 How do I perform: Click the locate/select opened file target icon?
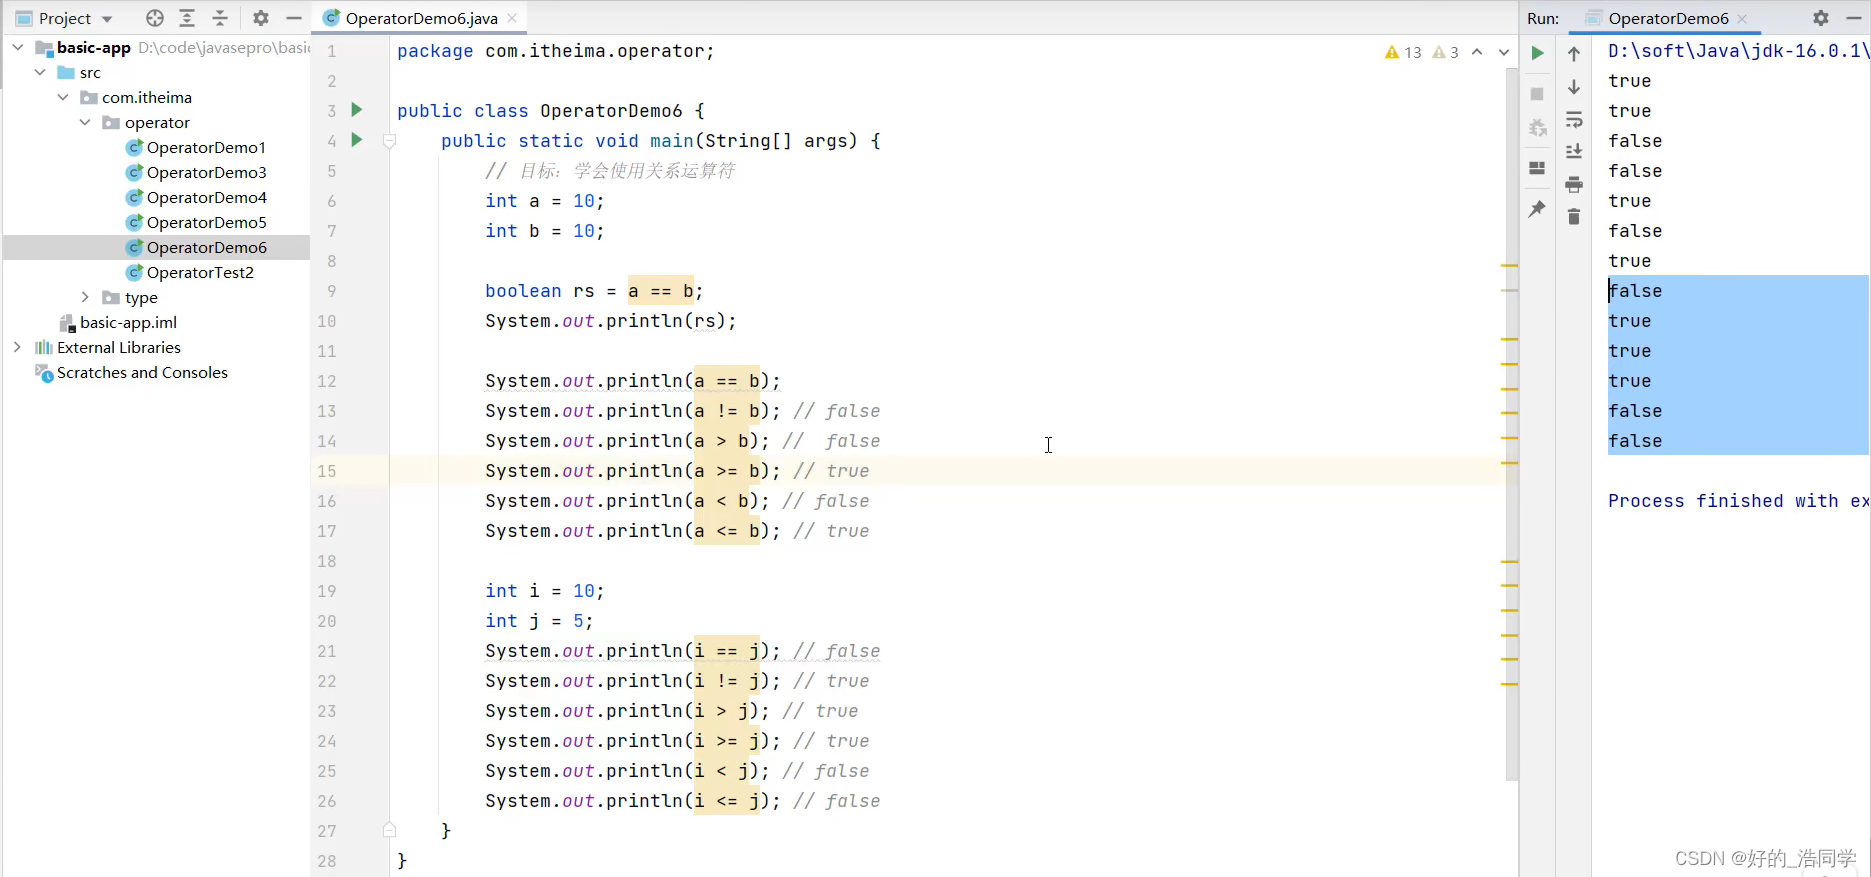pos(154,18)
